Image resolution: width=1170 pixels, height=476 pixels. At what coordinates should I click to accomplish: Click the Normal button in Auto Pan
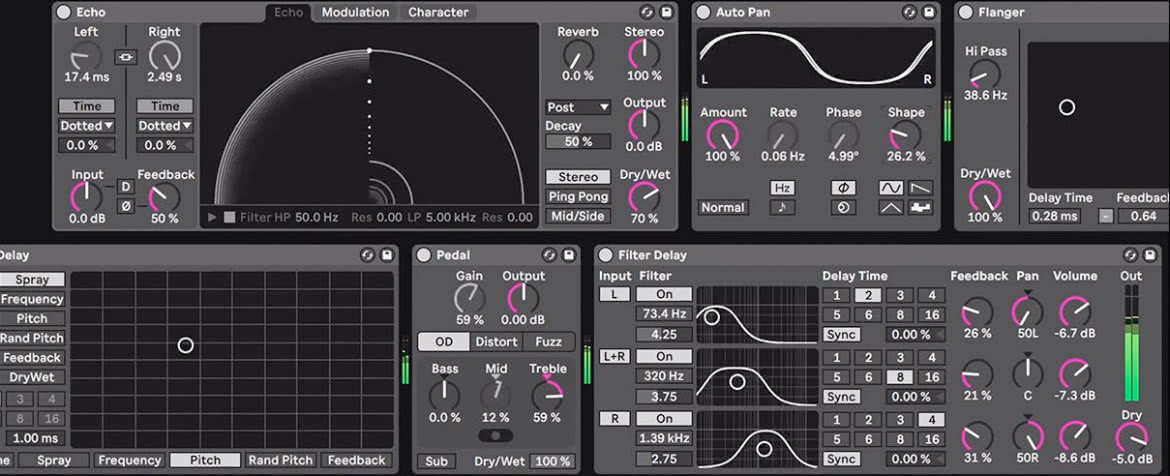pyautogui.click(x=723, y=207)
